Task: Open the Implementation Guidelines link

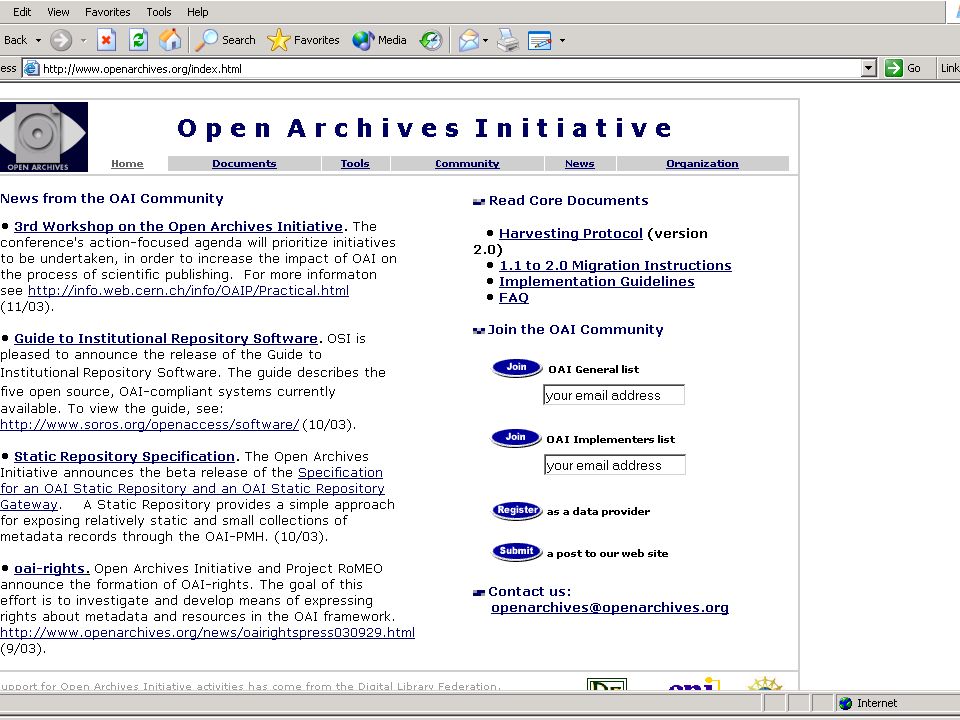Action: (597, 282)
